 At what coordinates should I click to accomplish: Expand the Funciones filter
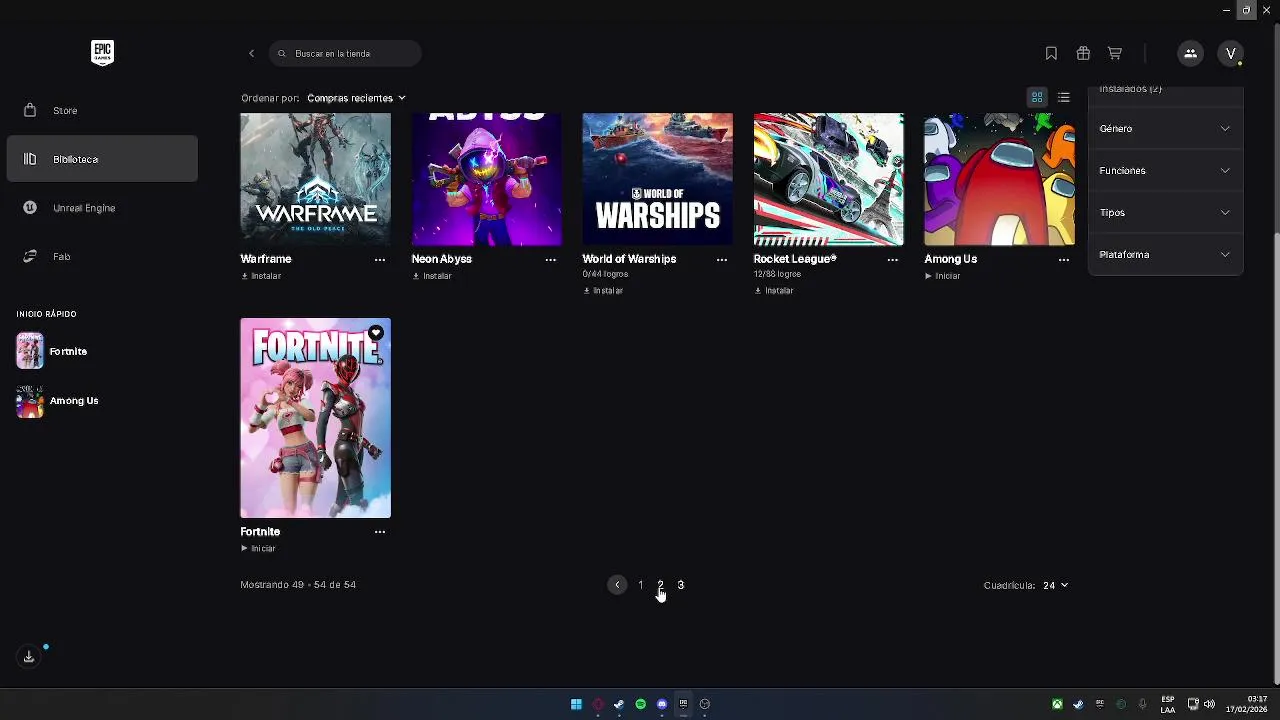click(1165, 170)
